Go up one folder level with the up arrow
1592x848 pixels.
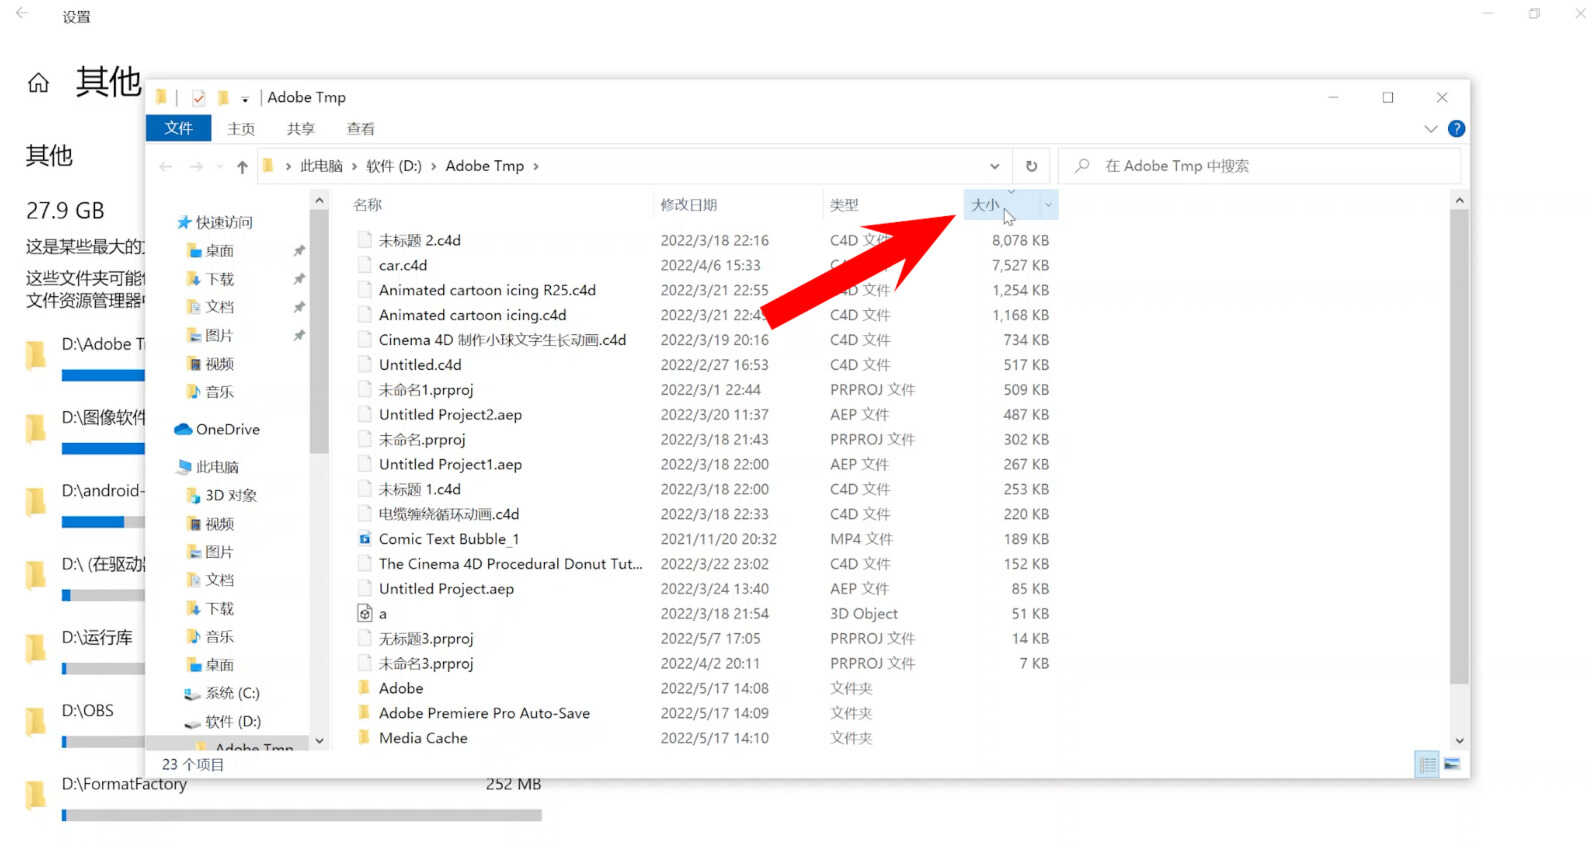242,167
